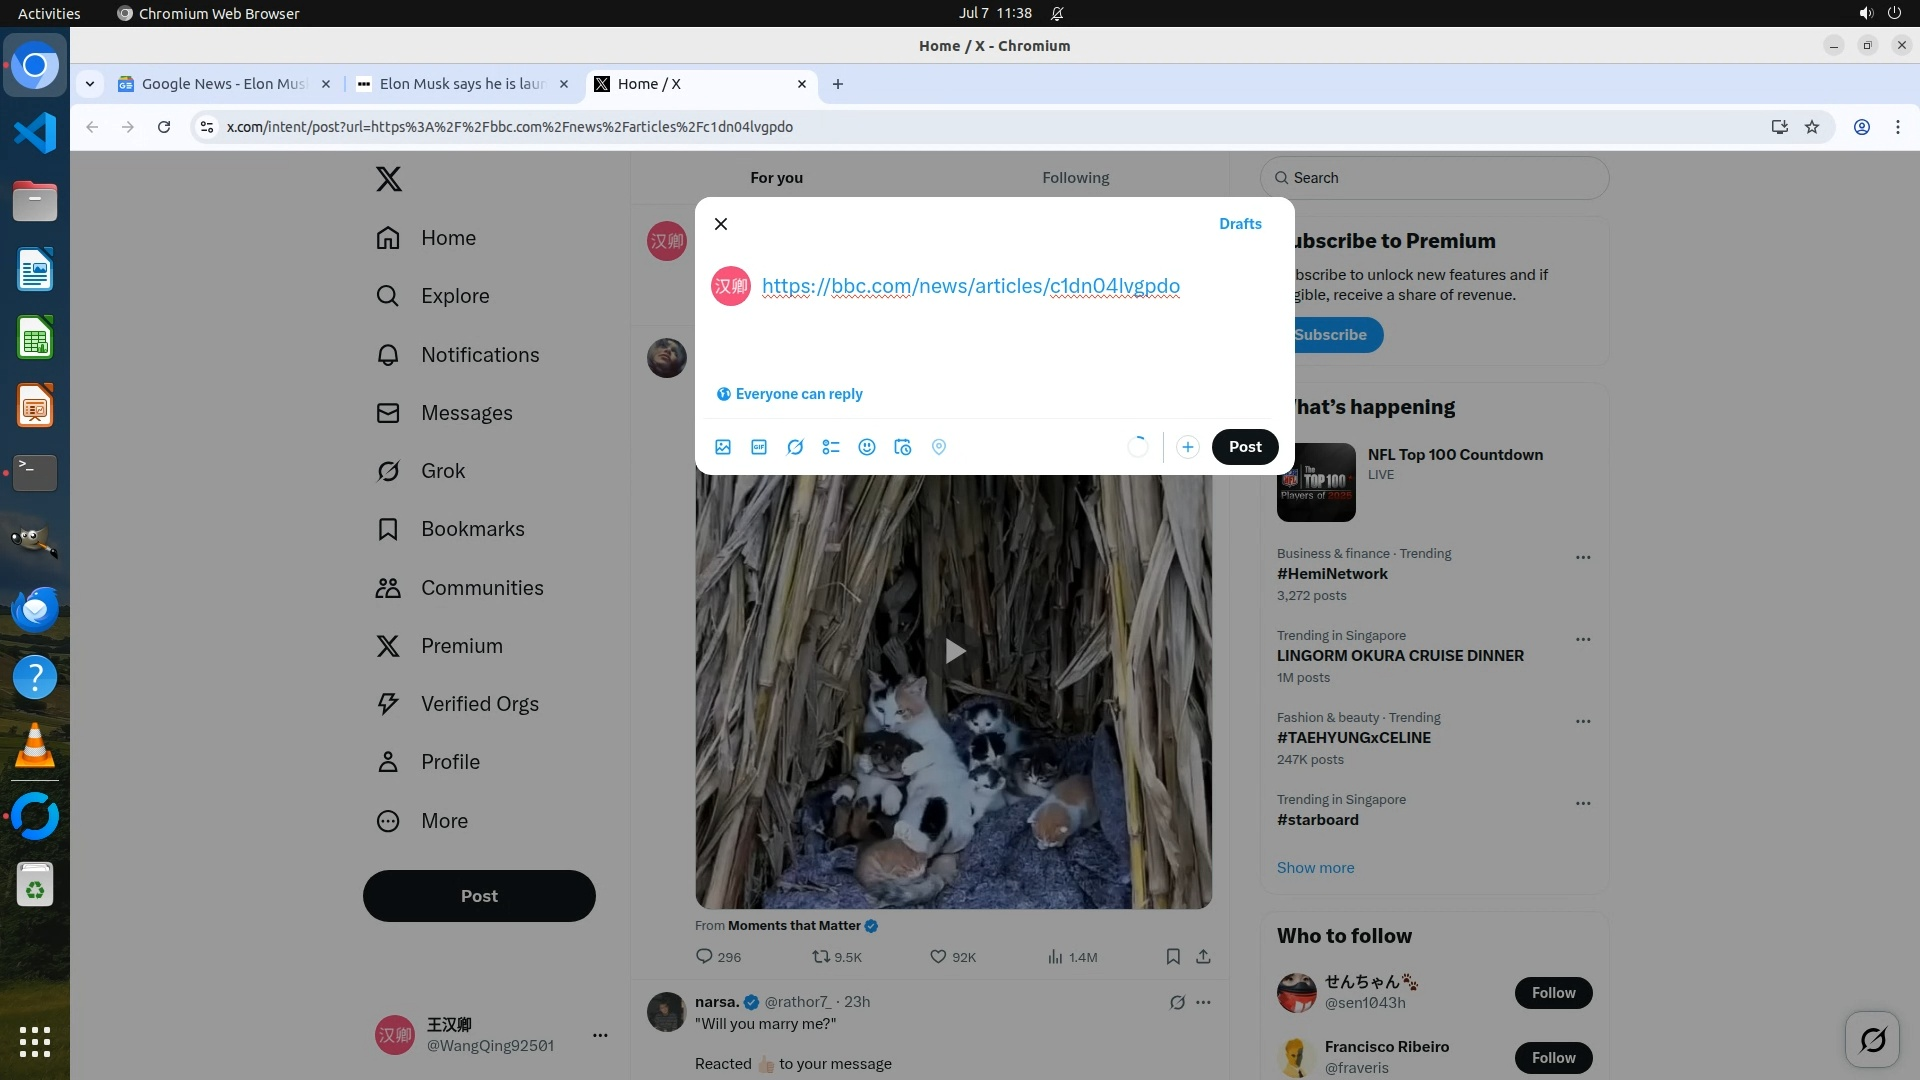
Task: Open the Drafts link
Action: [1240, 224]
